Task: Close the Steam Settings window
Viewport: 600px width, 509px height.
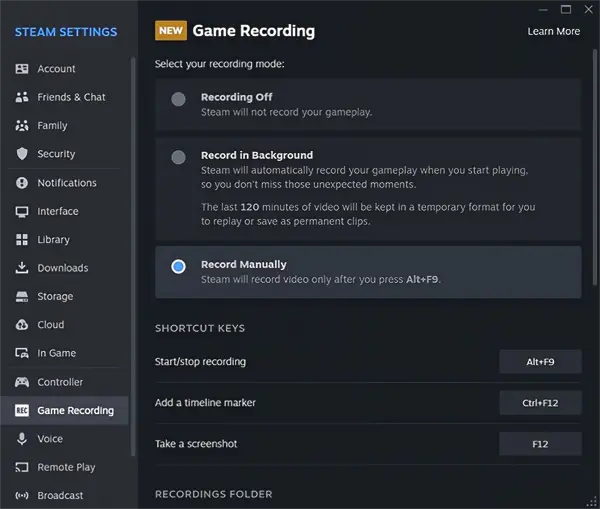Action: [589, 9]
